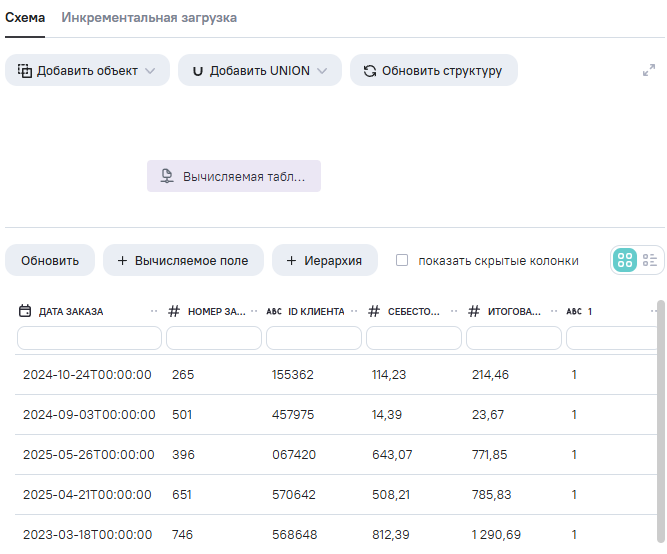
Task: Switch to Инкрементальная загрузка tab
Action: (149, 18)
